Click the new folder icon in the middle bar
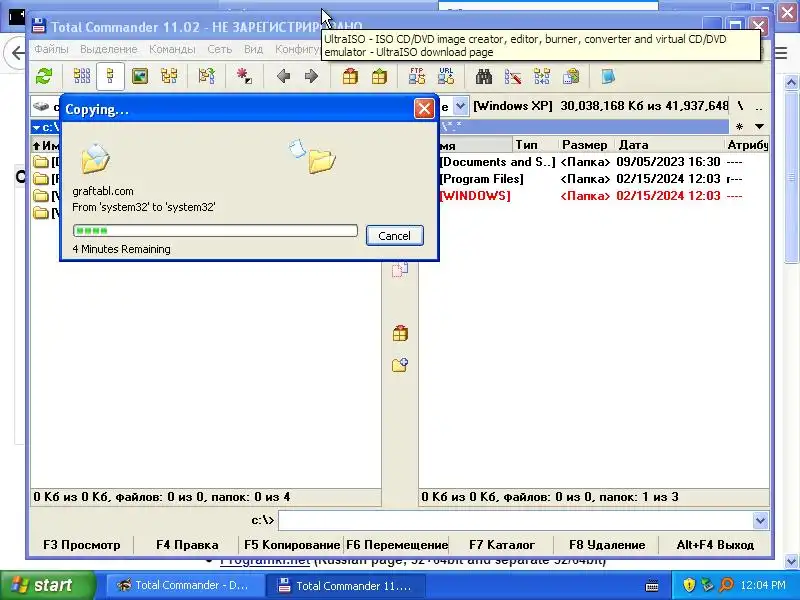 [x=400, y=365]
